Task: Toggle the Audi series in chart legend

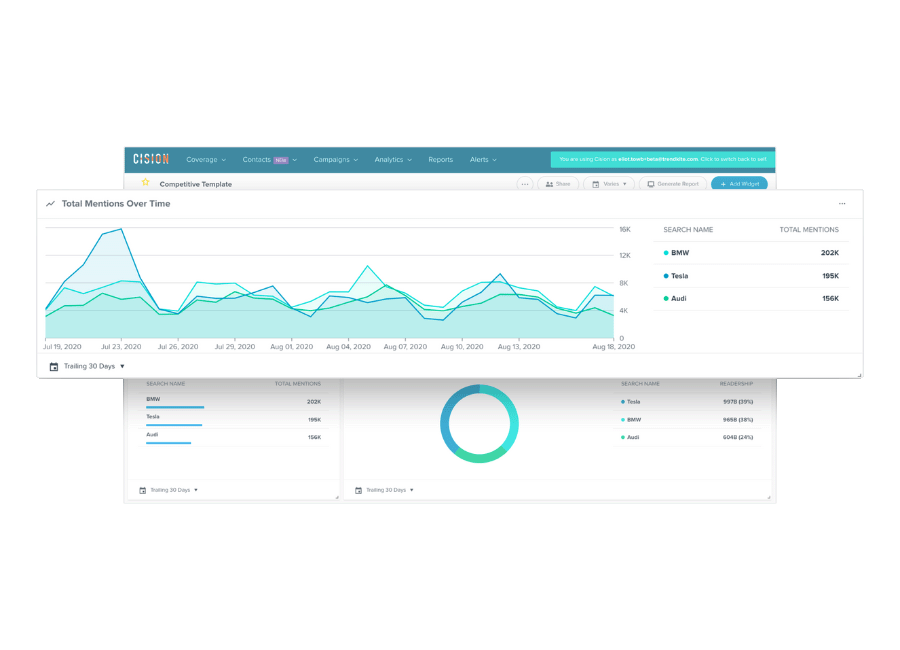Action: pos(680,298)
